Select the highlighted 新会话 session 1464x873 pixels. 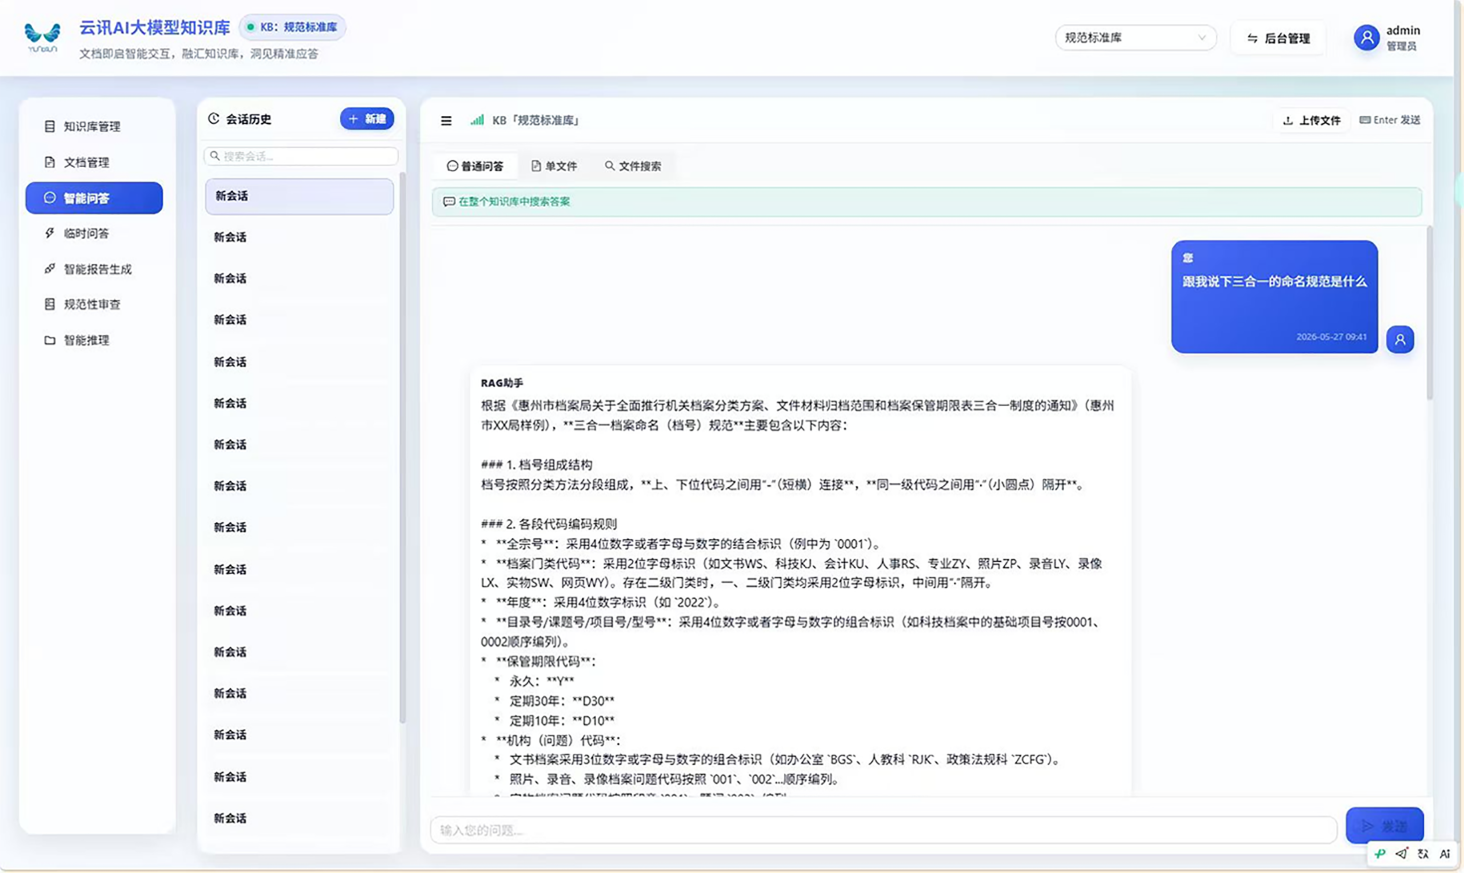coord(299,196)
